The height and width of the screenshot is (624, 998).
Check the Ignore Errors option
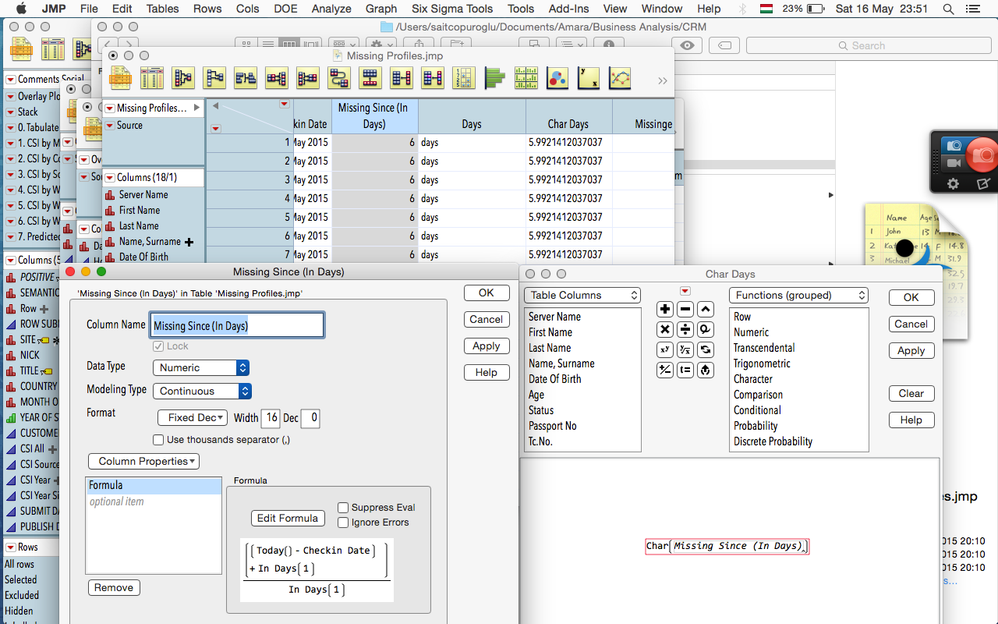(x=343, y=522)
